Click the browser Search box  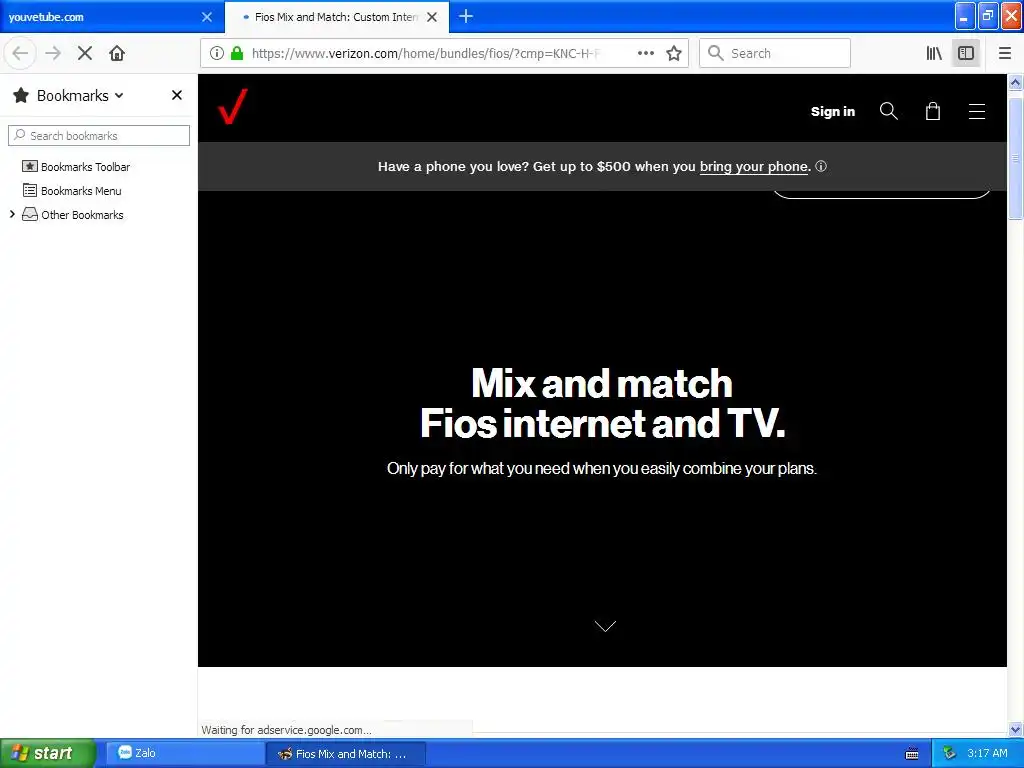click(x=775, y=53)
